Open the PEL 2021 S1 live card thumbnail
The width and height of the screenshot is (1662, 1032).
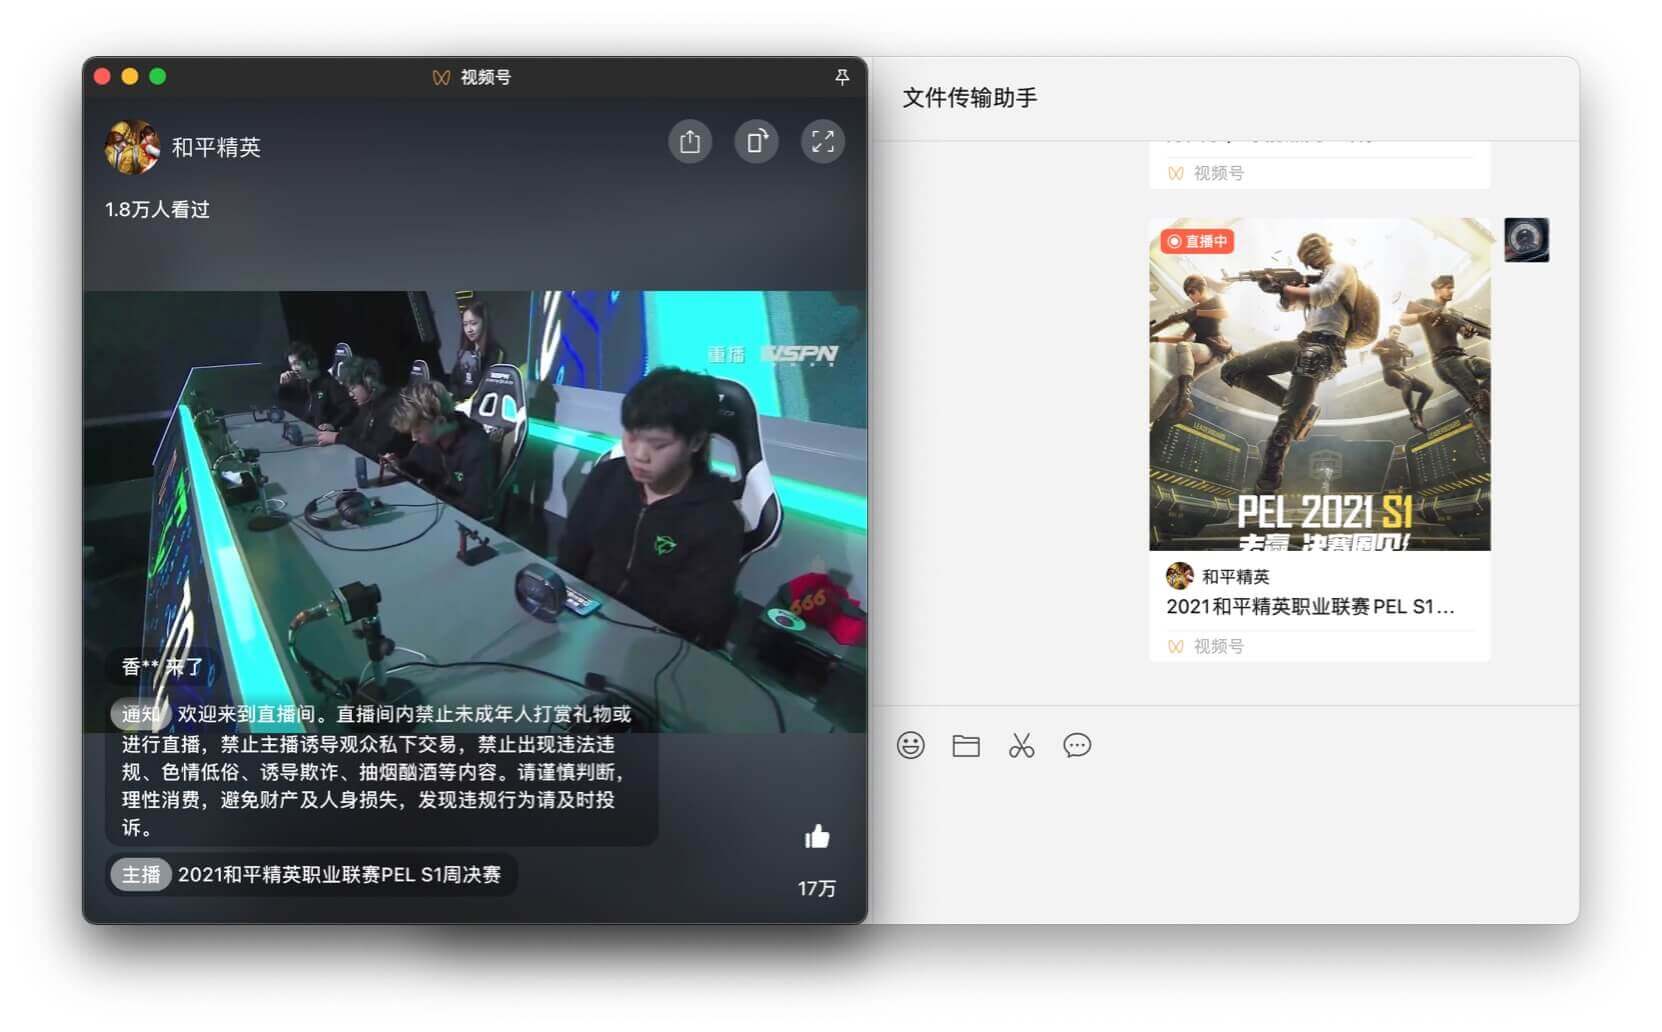coord(1319,384)
